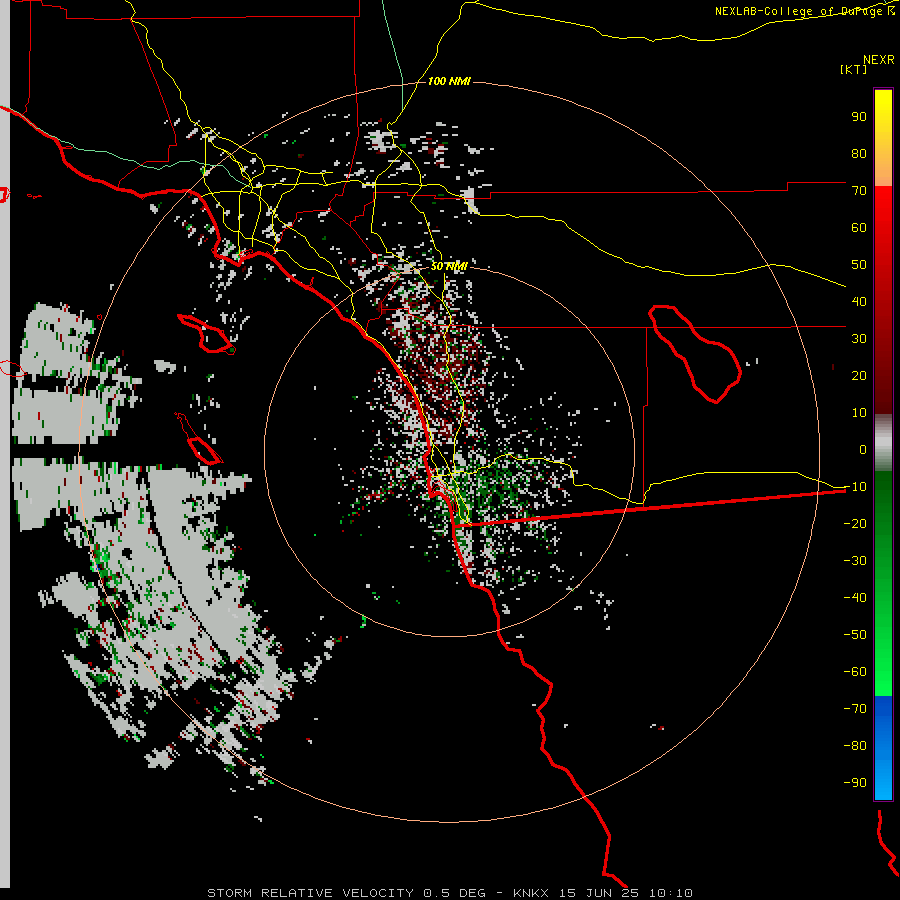The height and width of the screenshot is (900, 900).
Task: Click the 70 value on the velocity scale
Action: [859, 191]
